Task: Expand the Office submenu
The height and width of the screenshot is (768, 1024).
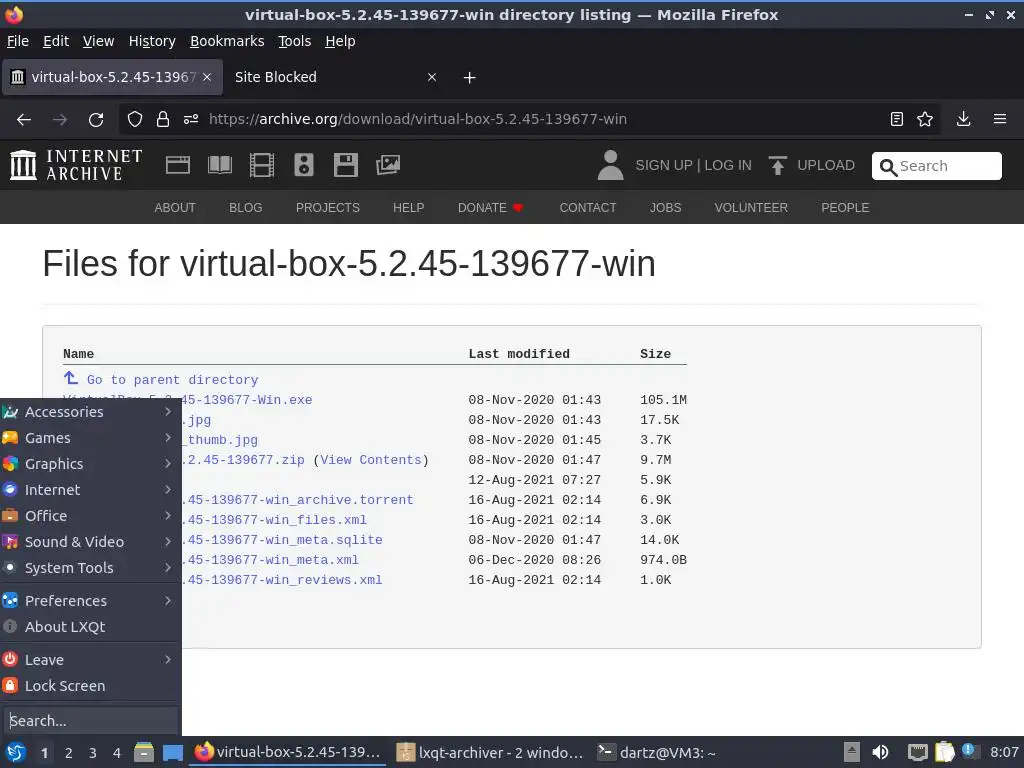Action: point(91,516)
